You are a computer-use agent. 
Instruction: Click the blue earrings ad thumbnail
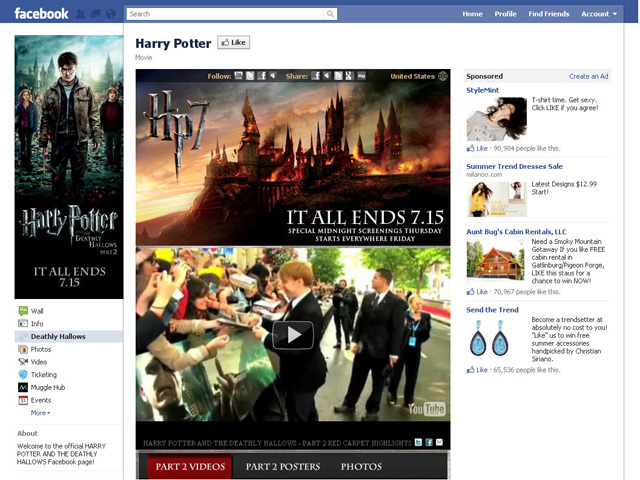[x=489, y=337]
